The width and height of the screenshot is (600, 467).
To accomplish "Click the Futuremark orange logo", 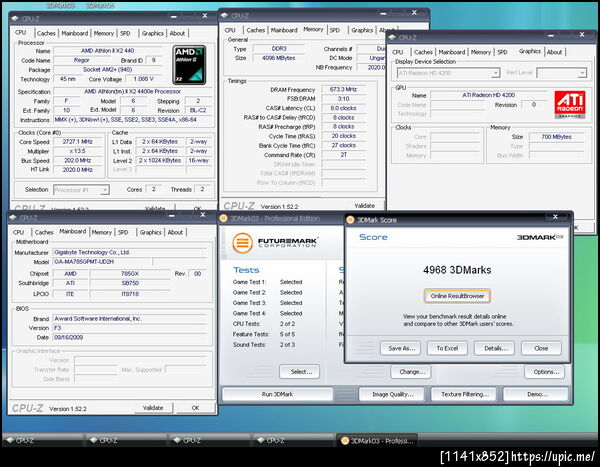I will pyautogui.click(x=243, y=243).
